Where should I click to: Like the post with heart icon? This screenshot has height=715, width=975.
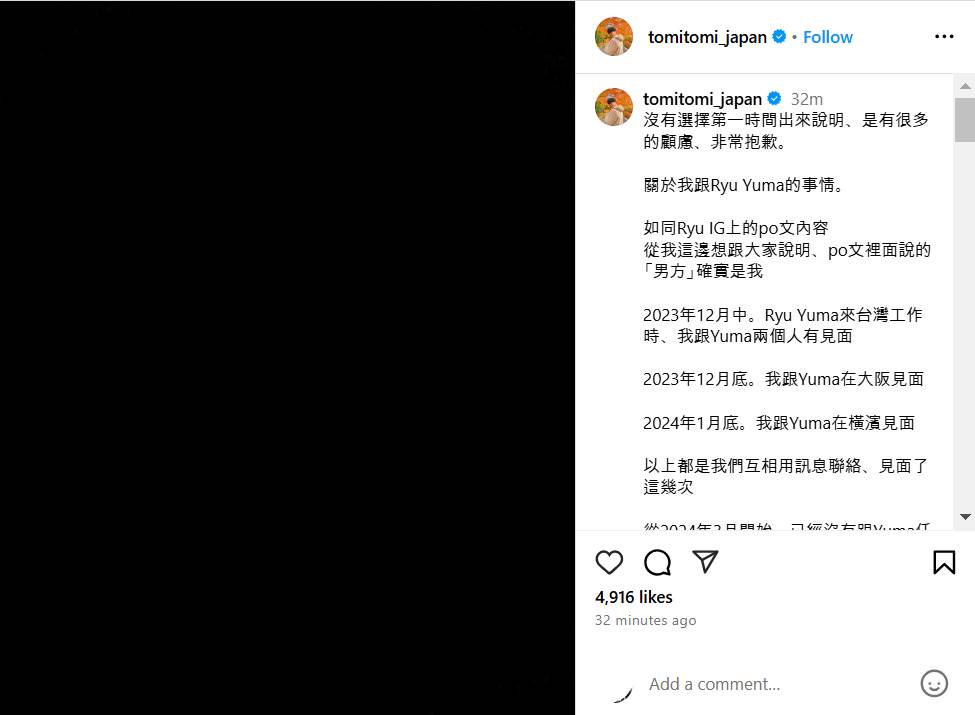[609, 562]
